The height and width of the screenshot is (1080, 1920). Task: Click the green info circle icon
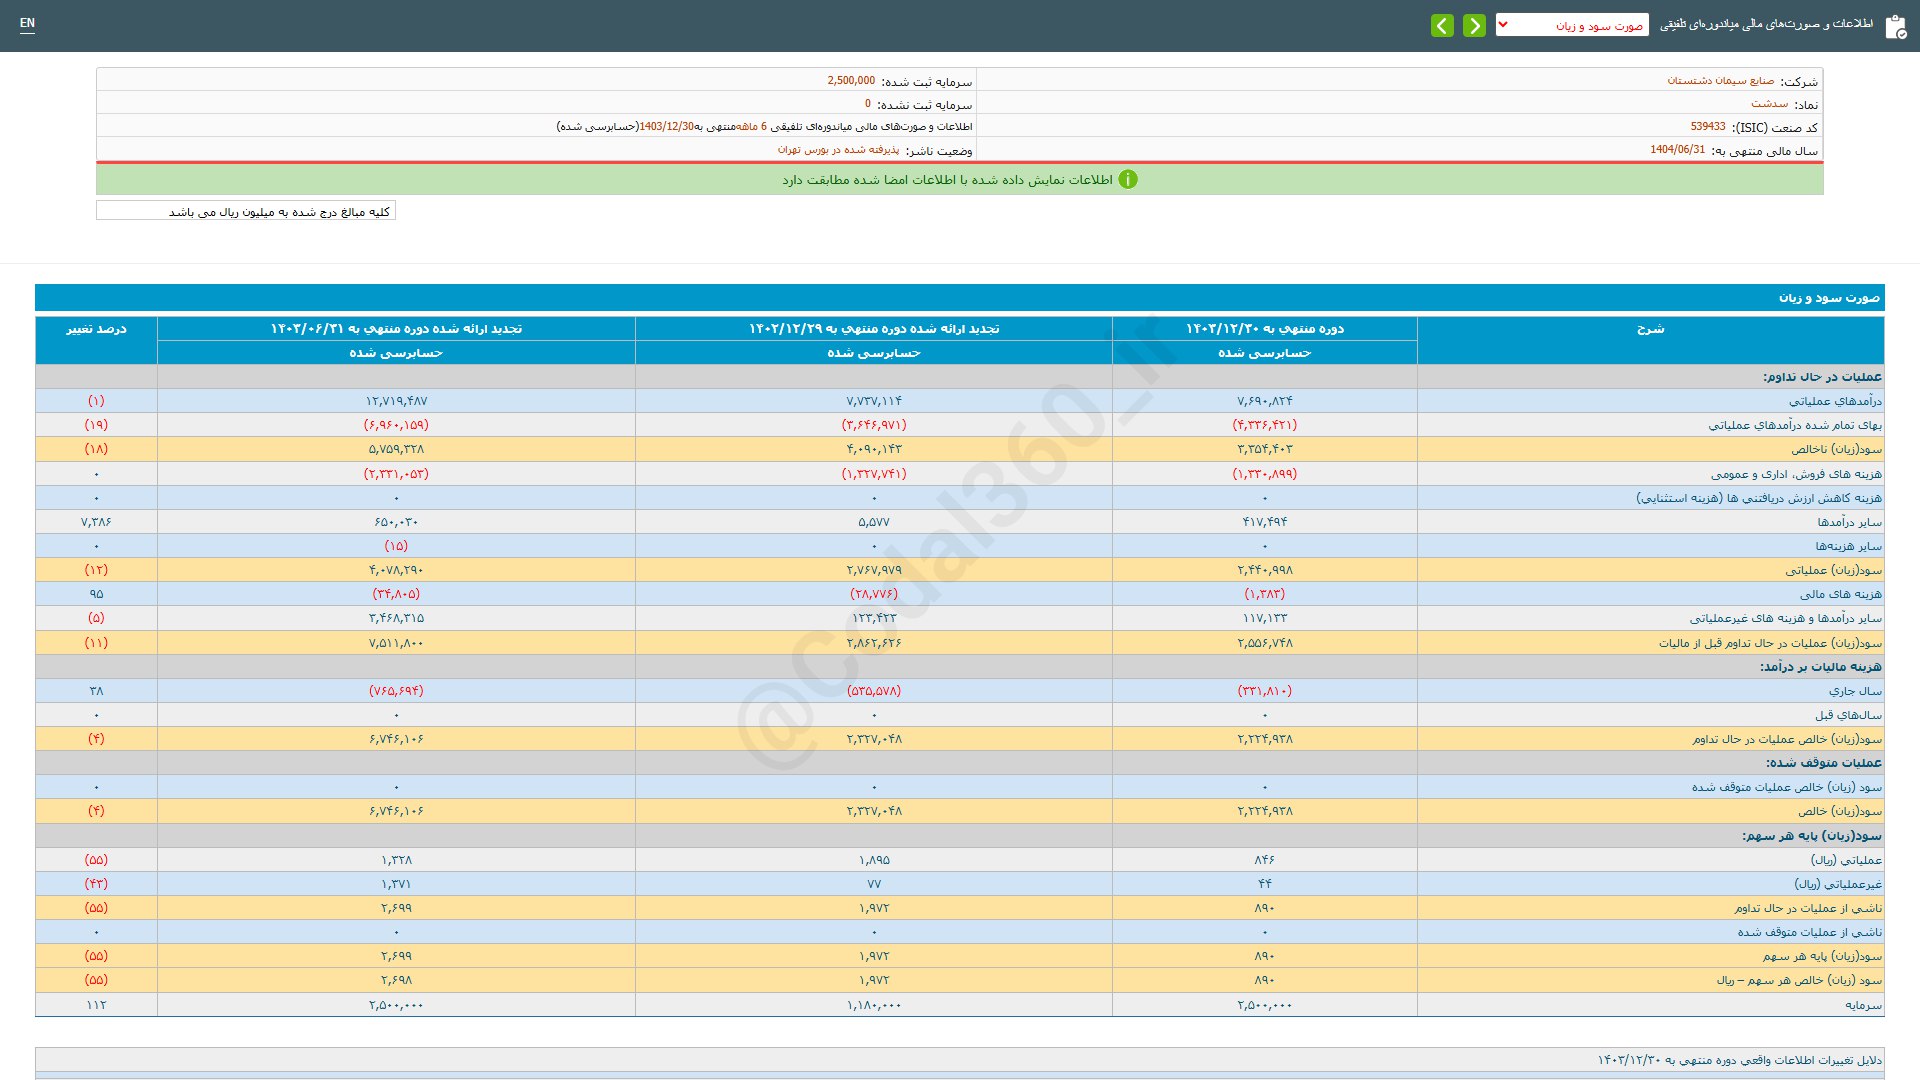1128,180
